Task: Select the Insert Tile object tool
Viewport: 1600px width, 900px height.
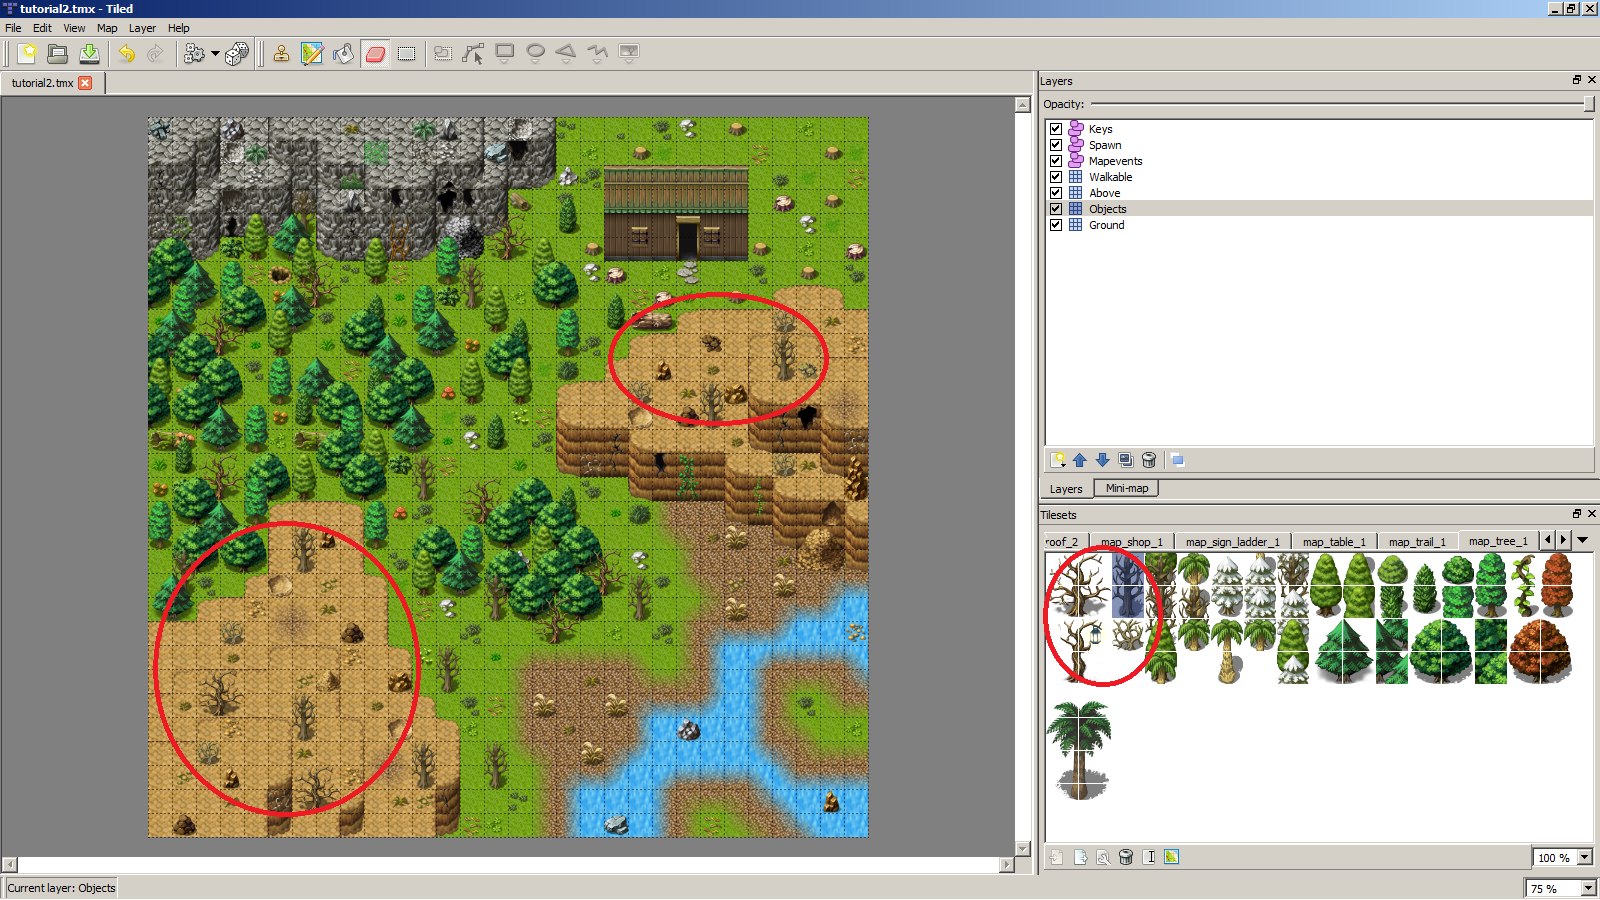Action: tap(629, 54)
